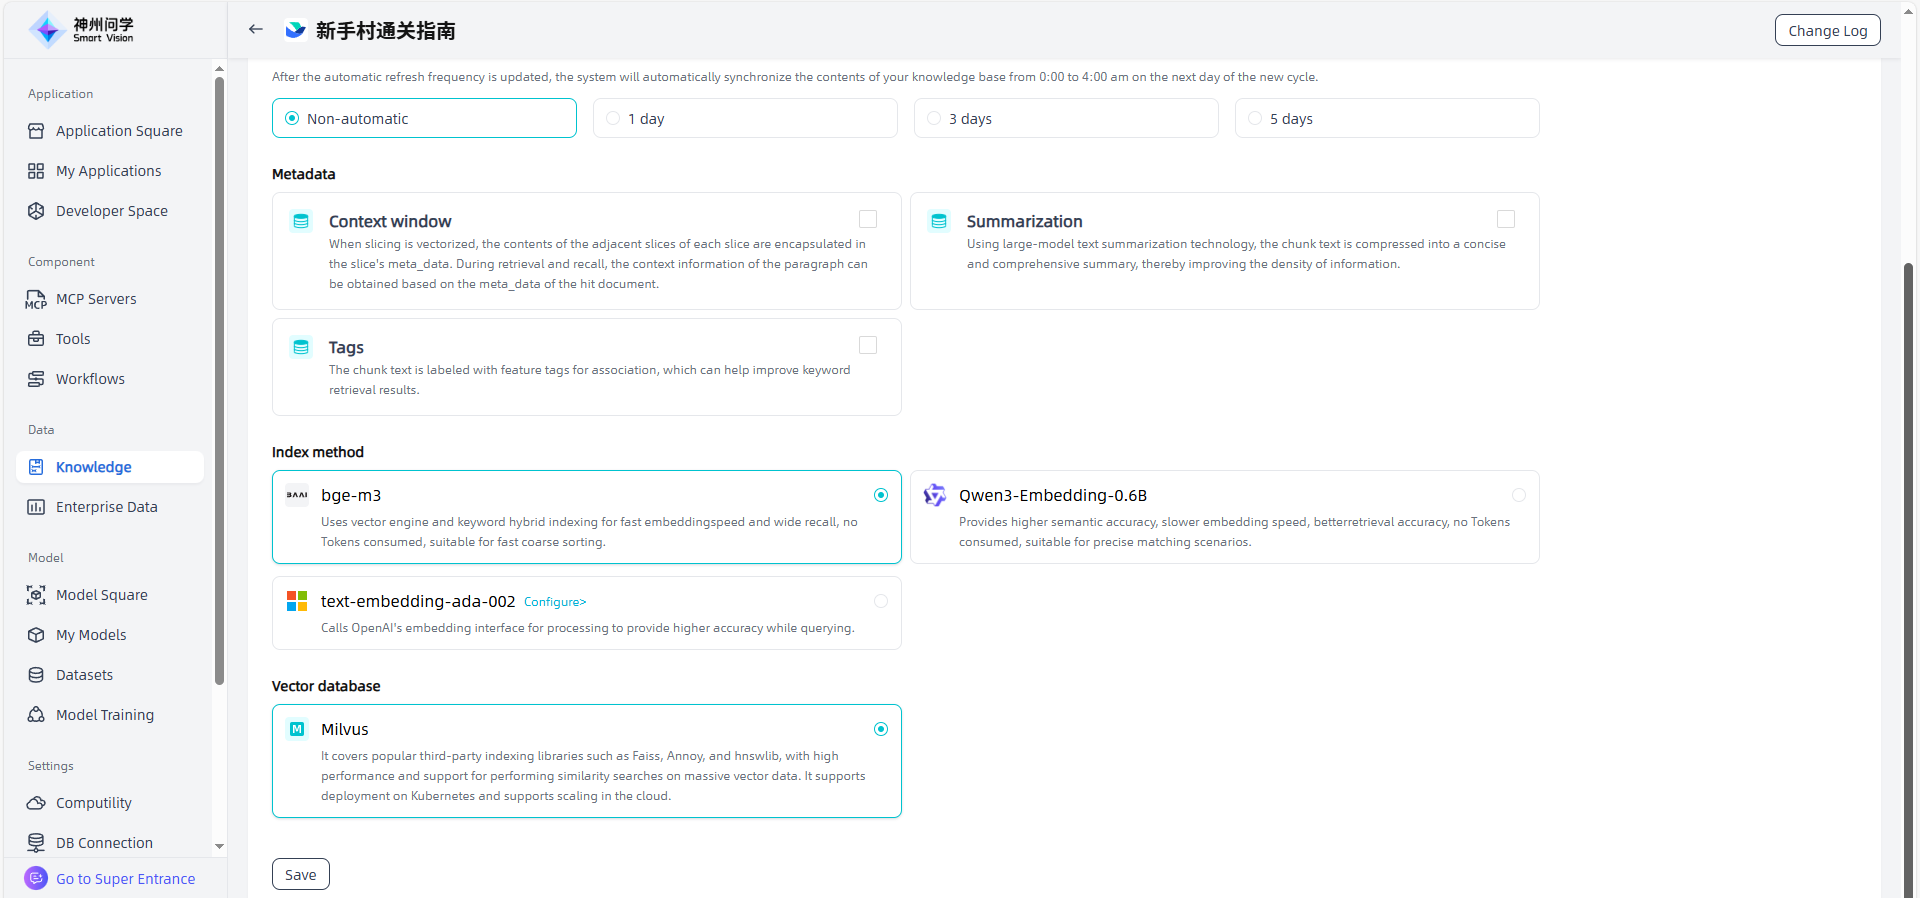
Task: Open the Change Log
Action: coord(1827,31)
